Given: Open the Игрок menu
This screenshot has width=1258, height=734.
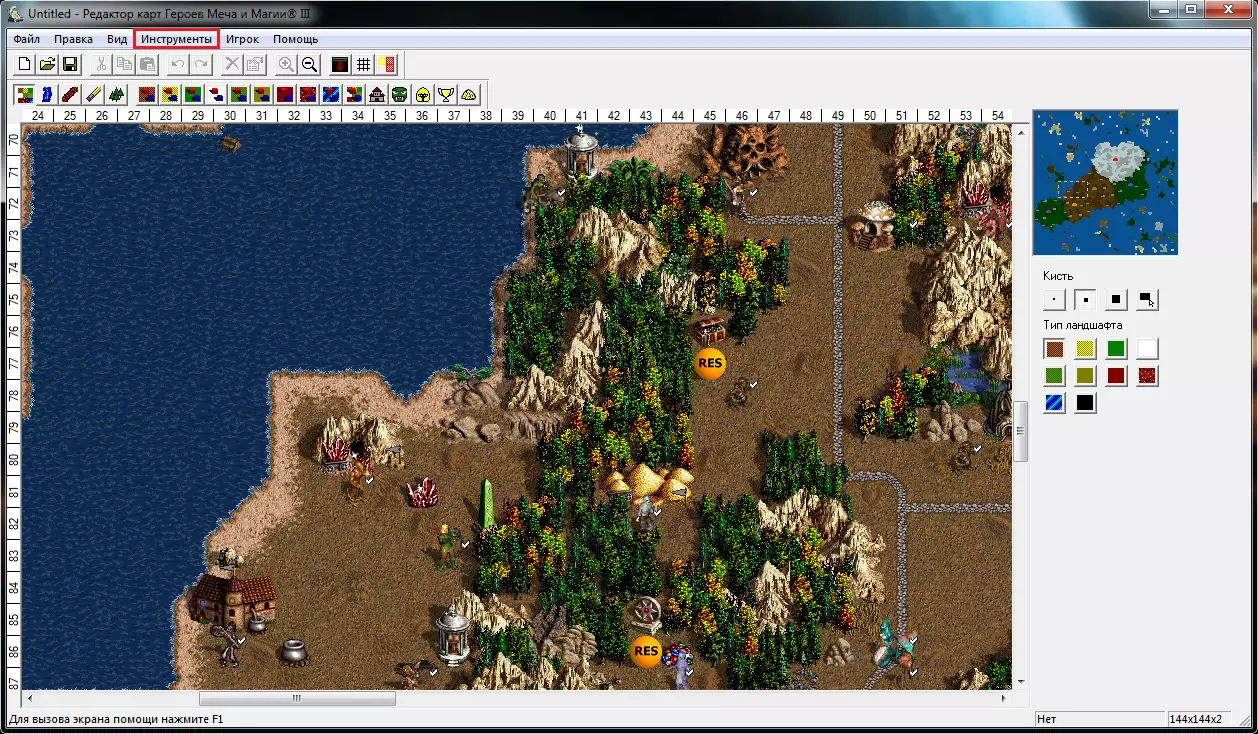Looking at the screenshot, I should [242, 39].
